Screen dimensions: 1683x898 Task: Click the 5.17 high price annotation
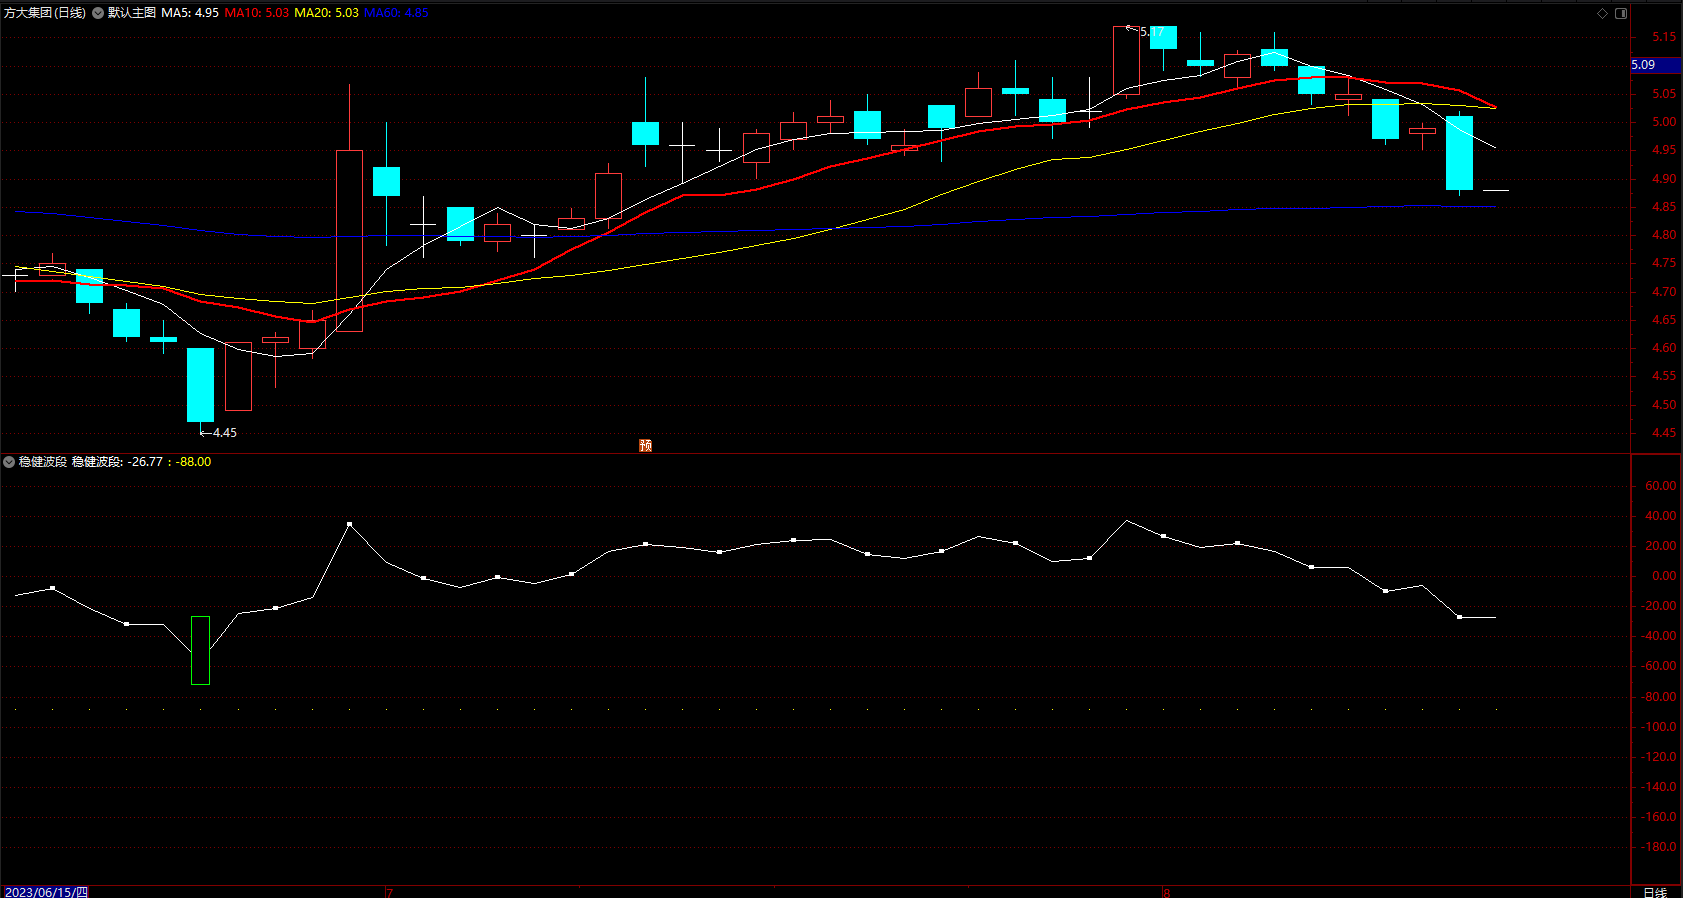[1152, 32]
